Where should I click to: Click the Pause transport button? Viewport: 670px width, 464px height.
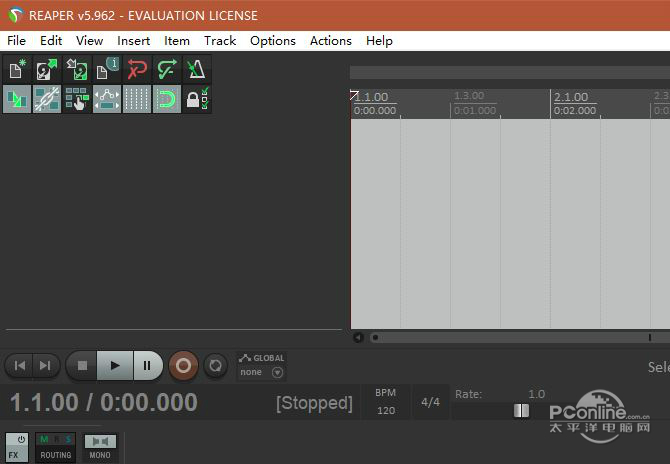point(147,366)
